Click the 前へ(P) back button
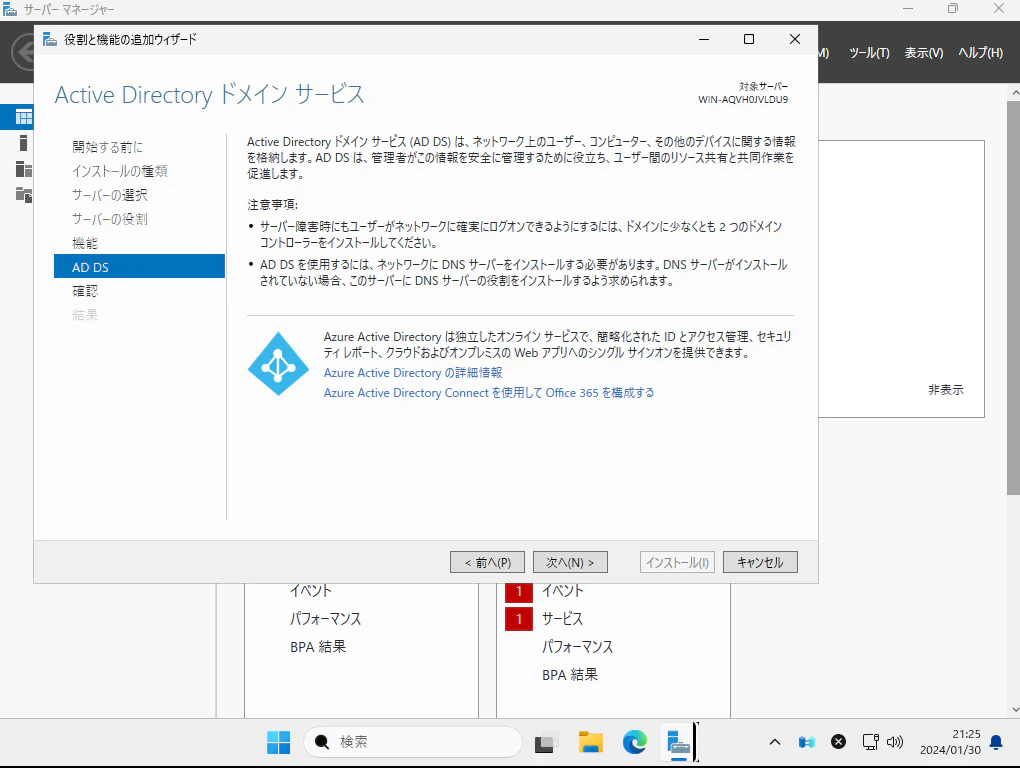 (487, 563)
